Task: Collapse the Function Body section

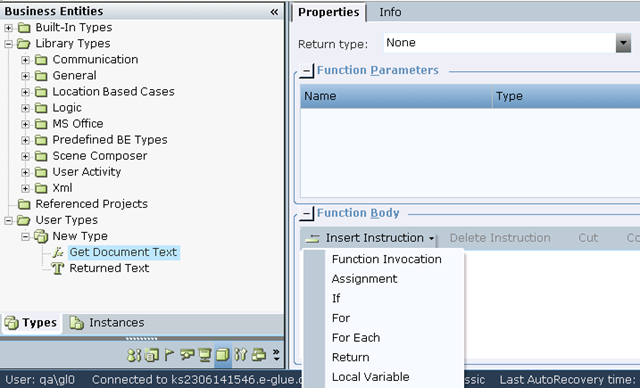Action: 307,213
